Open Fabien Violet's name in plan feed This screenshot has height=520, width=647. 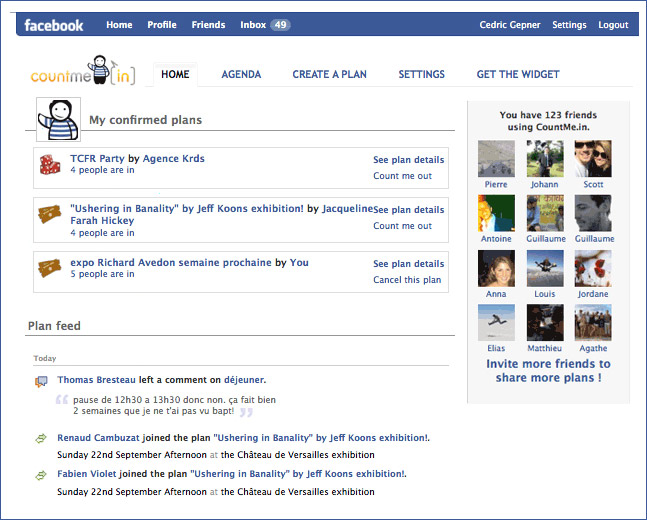87,474
